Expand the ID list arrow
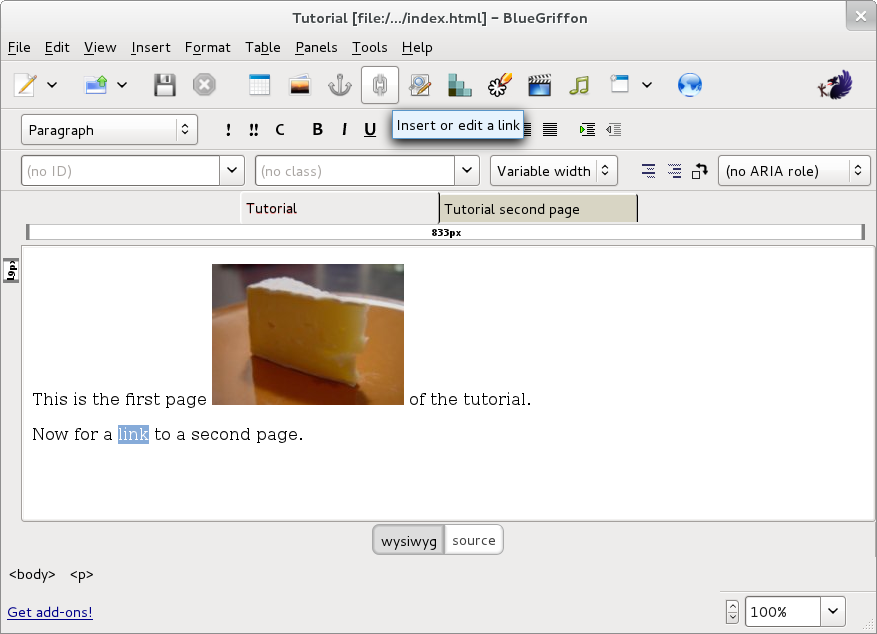Viewport: 877px width, 634px height. (232, 171)
